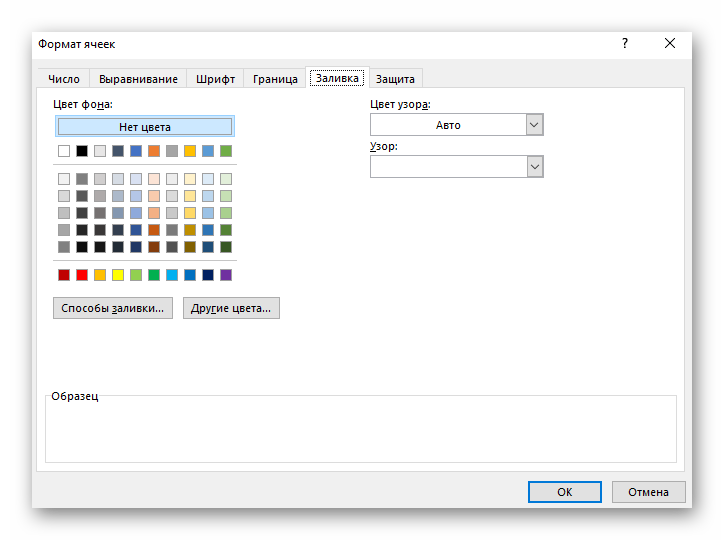Pick the bright red standard color swatch
The width and height of the screenshot is (724, 540).
[82, 275]
